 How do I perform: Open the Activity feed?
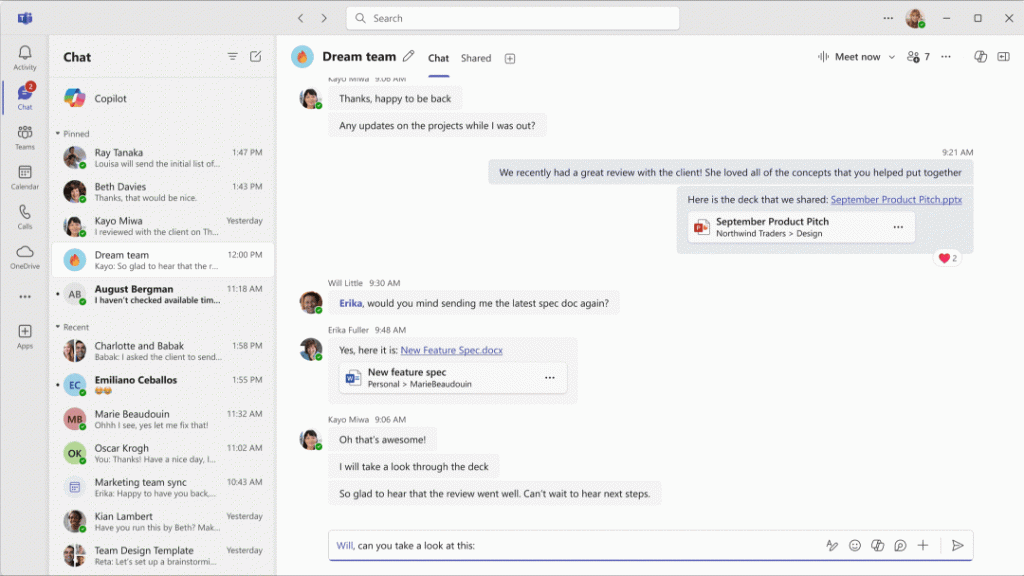(25, 57)
